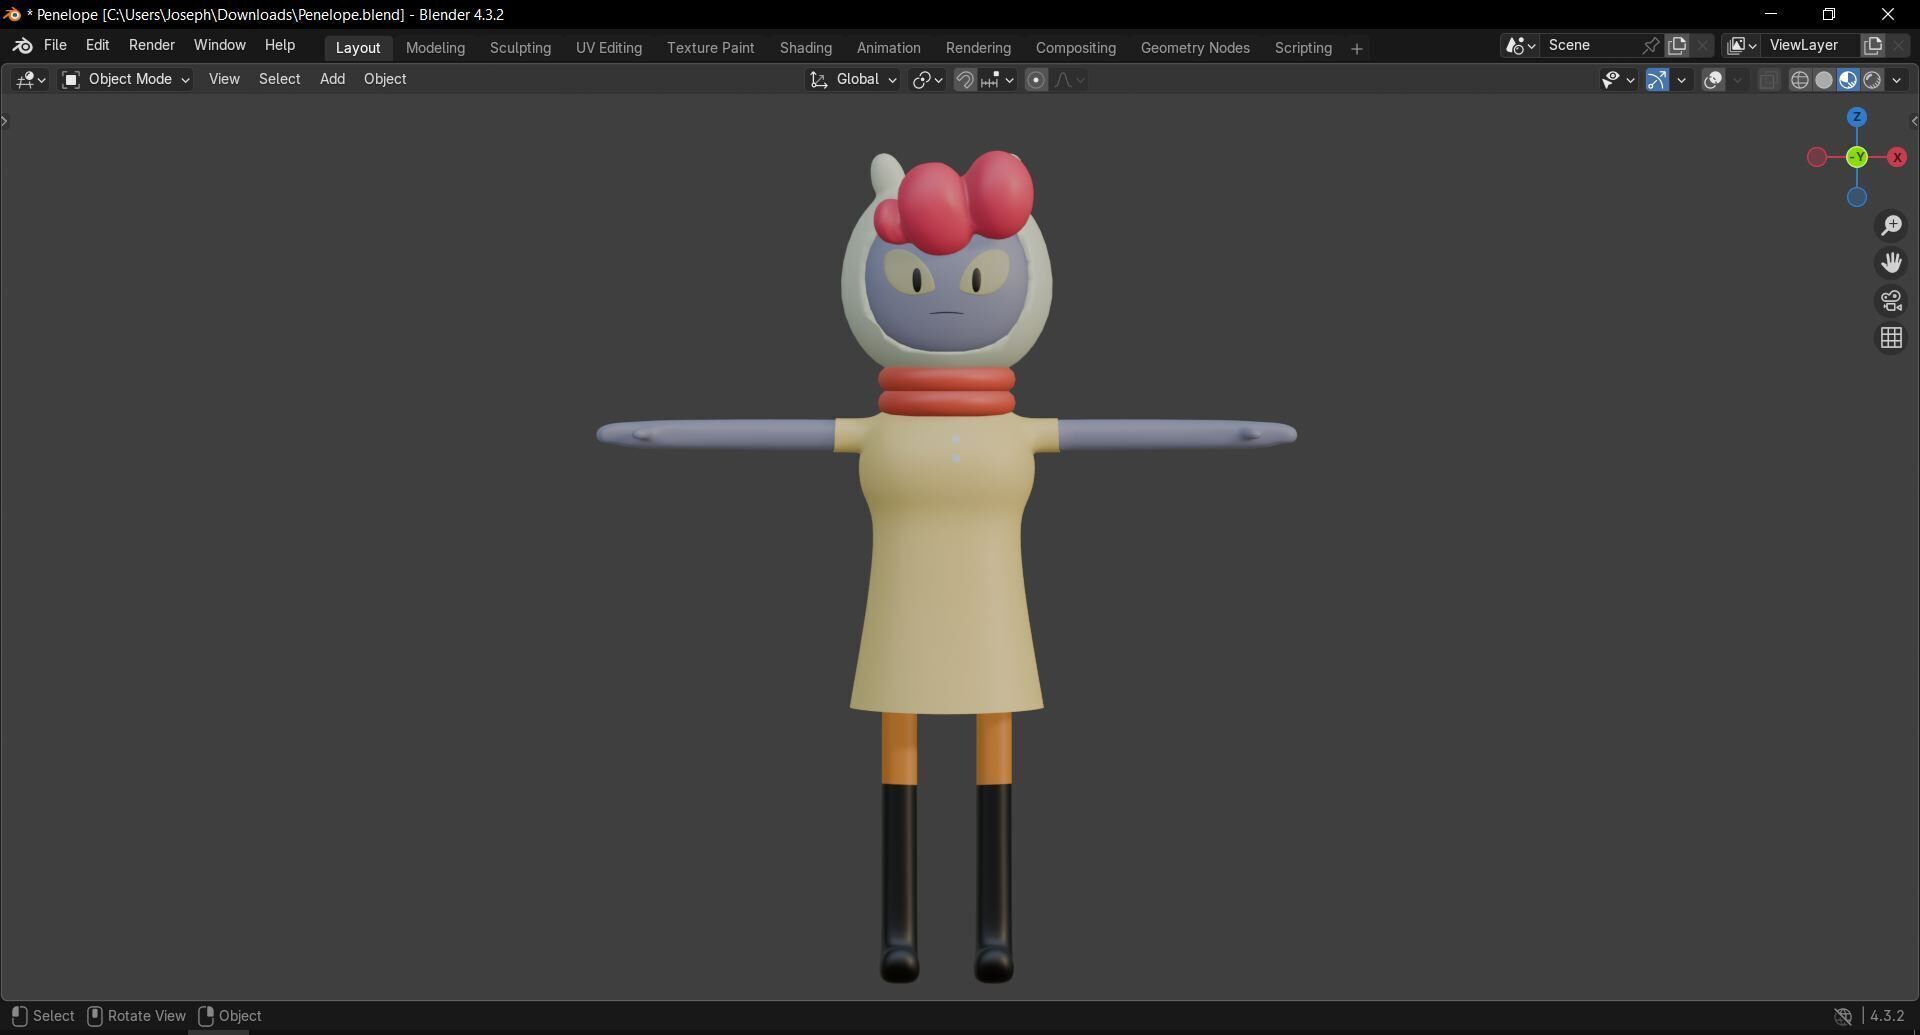Add new view layer icon
1920x1035 pixels.
tap(1873, 46)
